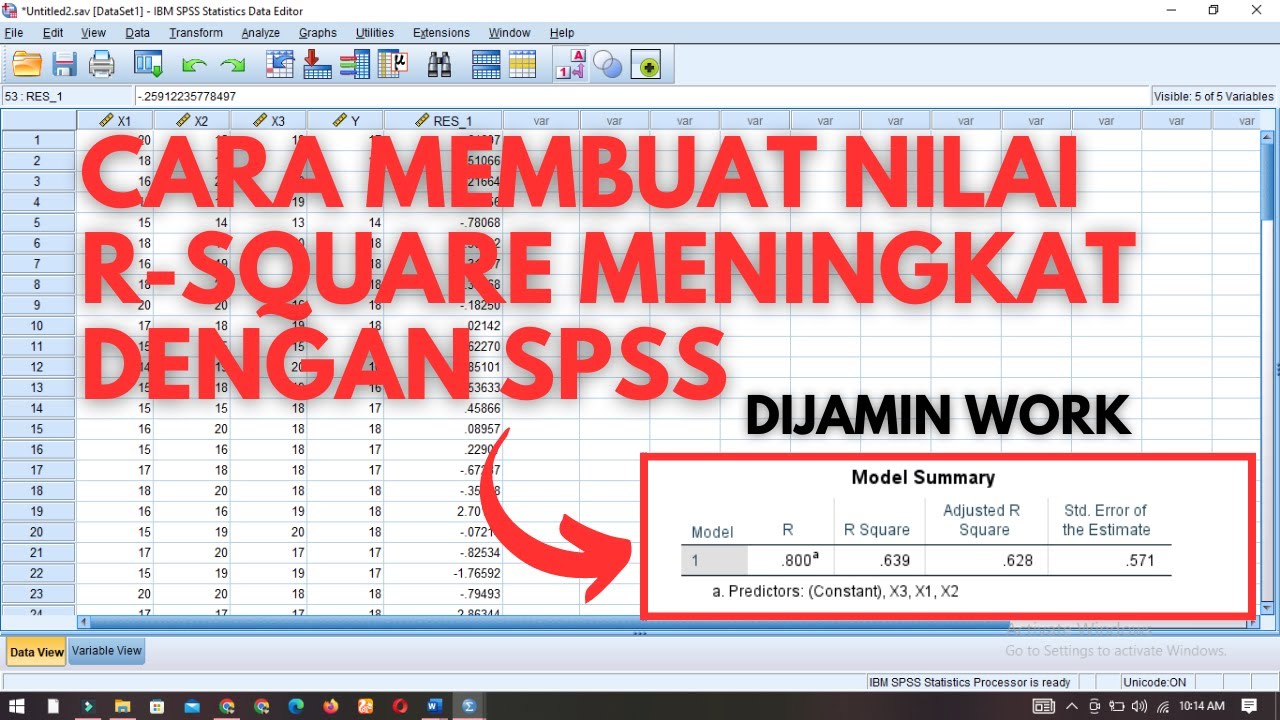1280x720 pixels.
Task: Open the View menu
Action: pyautogui.click(x=94, y=33)
